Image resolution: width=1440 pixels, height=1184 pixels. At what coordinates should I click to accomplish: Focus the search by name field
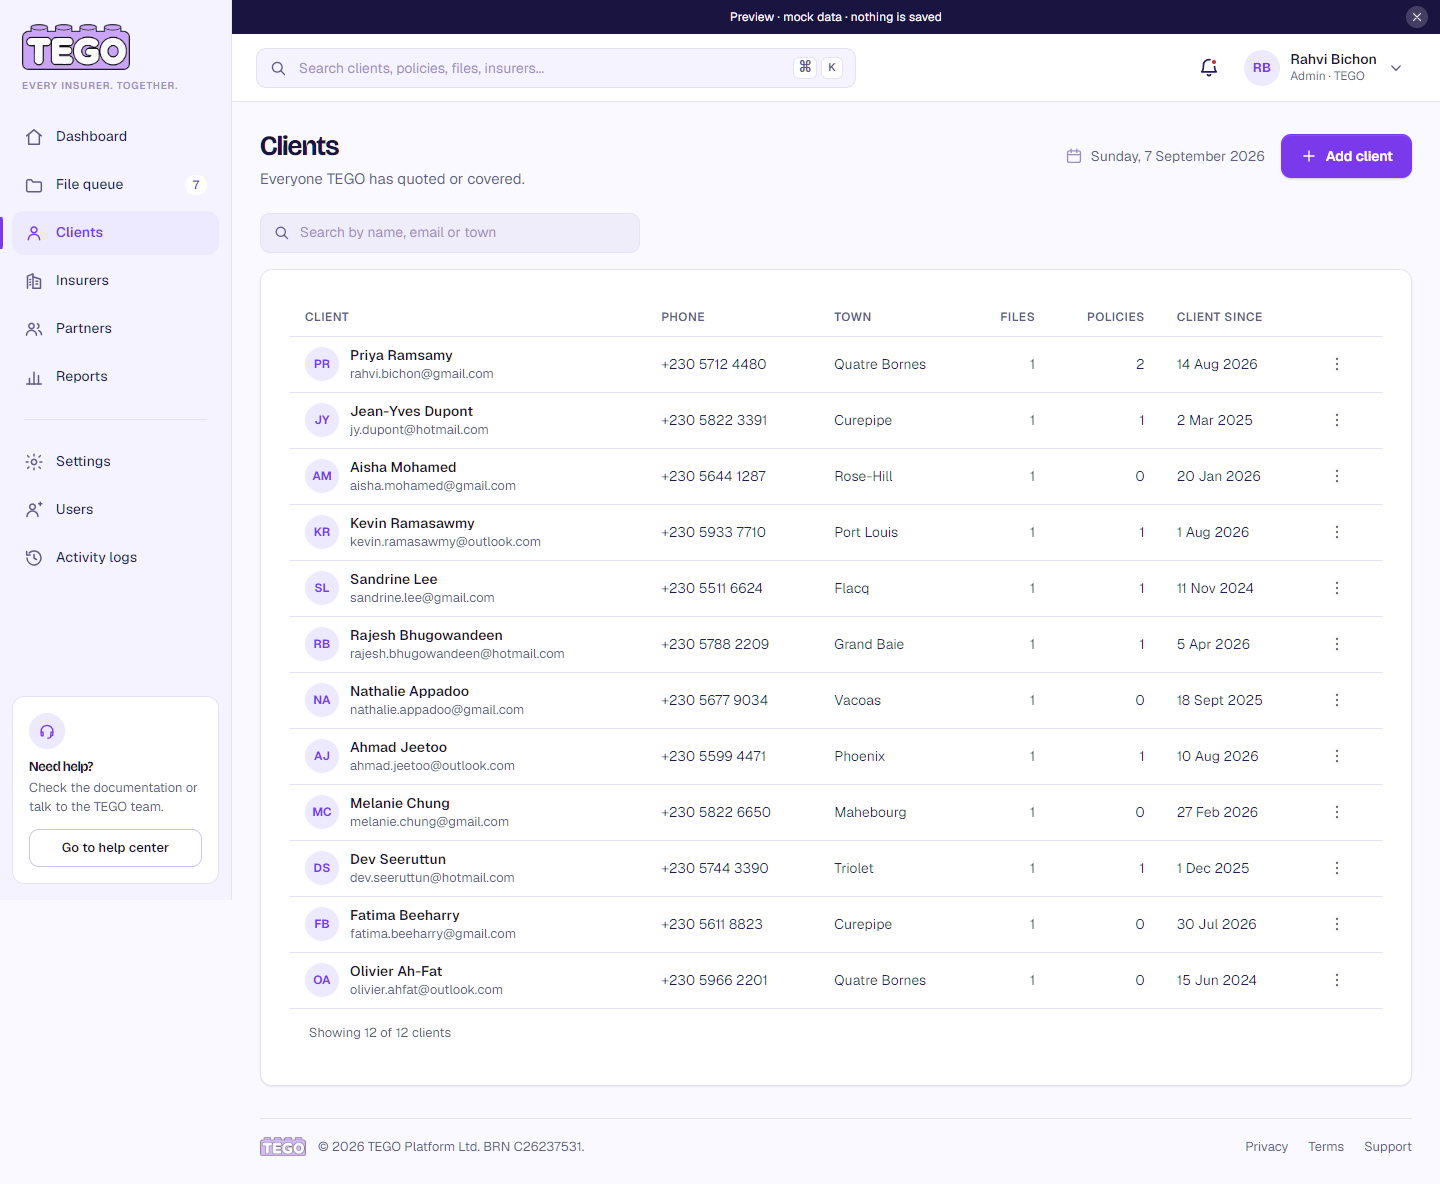450,233
